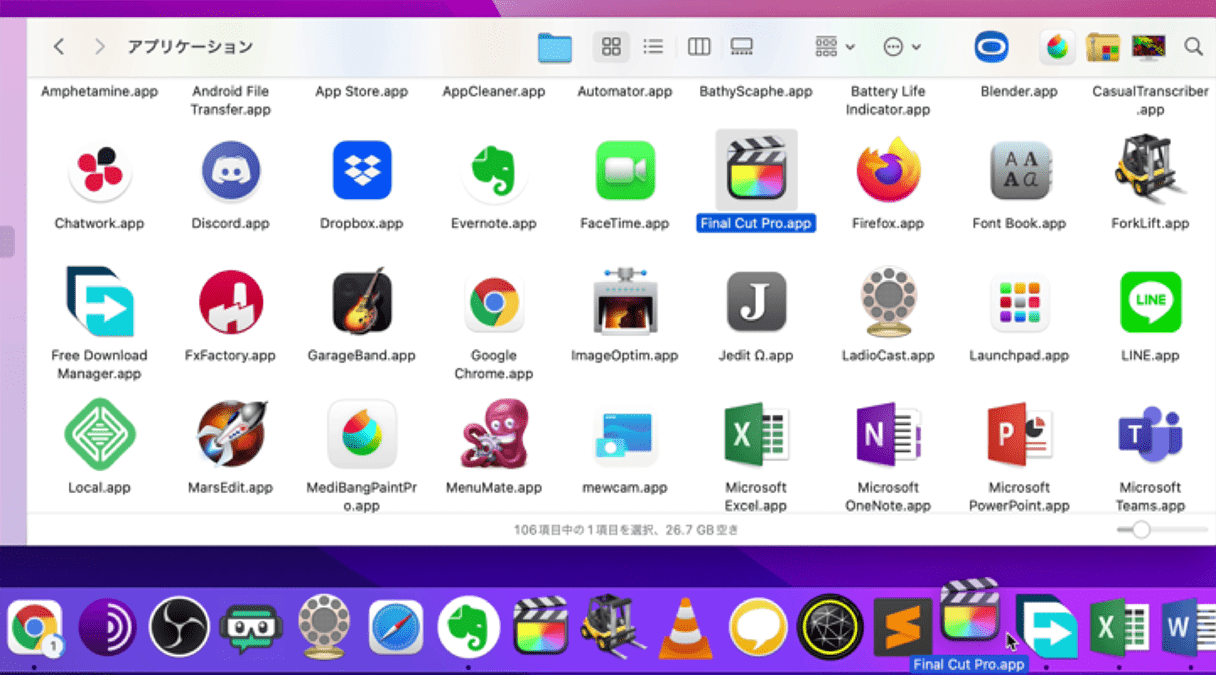Click the monitor toolbar shortcut icon

coord(1149,46)
